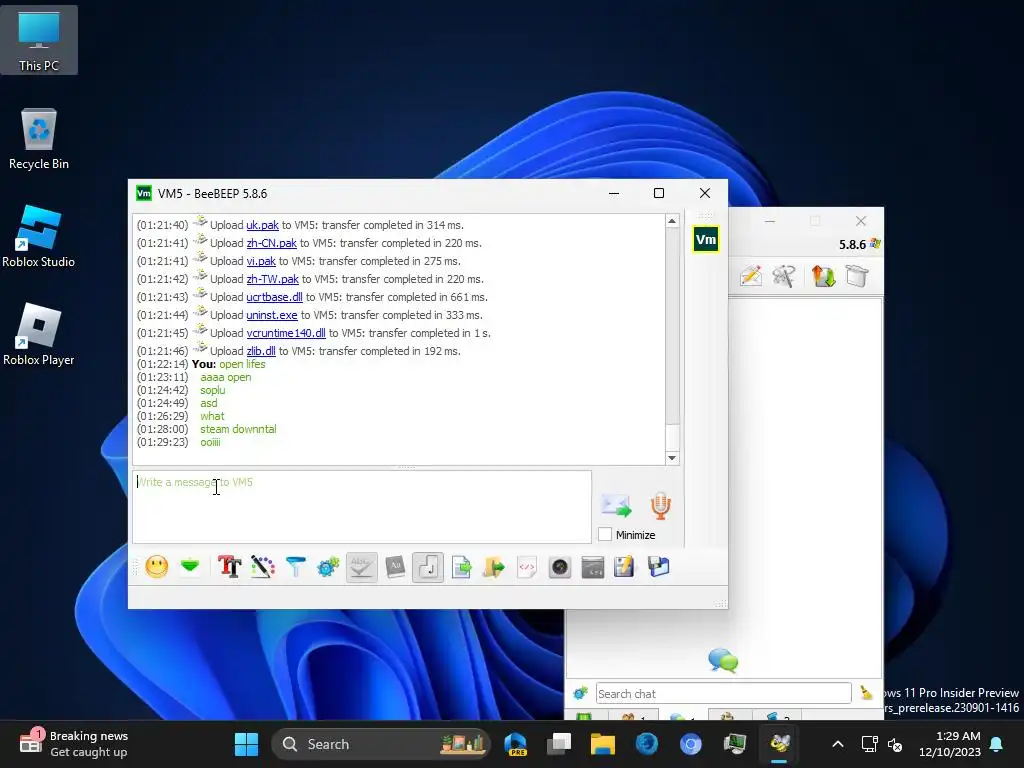Click the send file document icon
Image resolution: width=1024 pixels, height=768 pixels.
pyautogui.click(x=462, y=566)
